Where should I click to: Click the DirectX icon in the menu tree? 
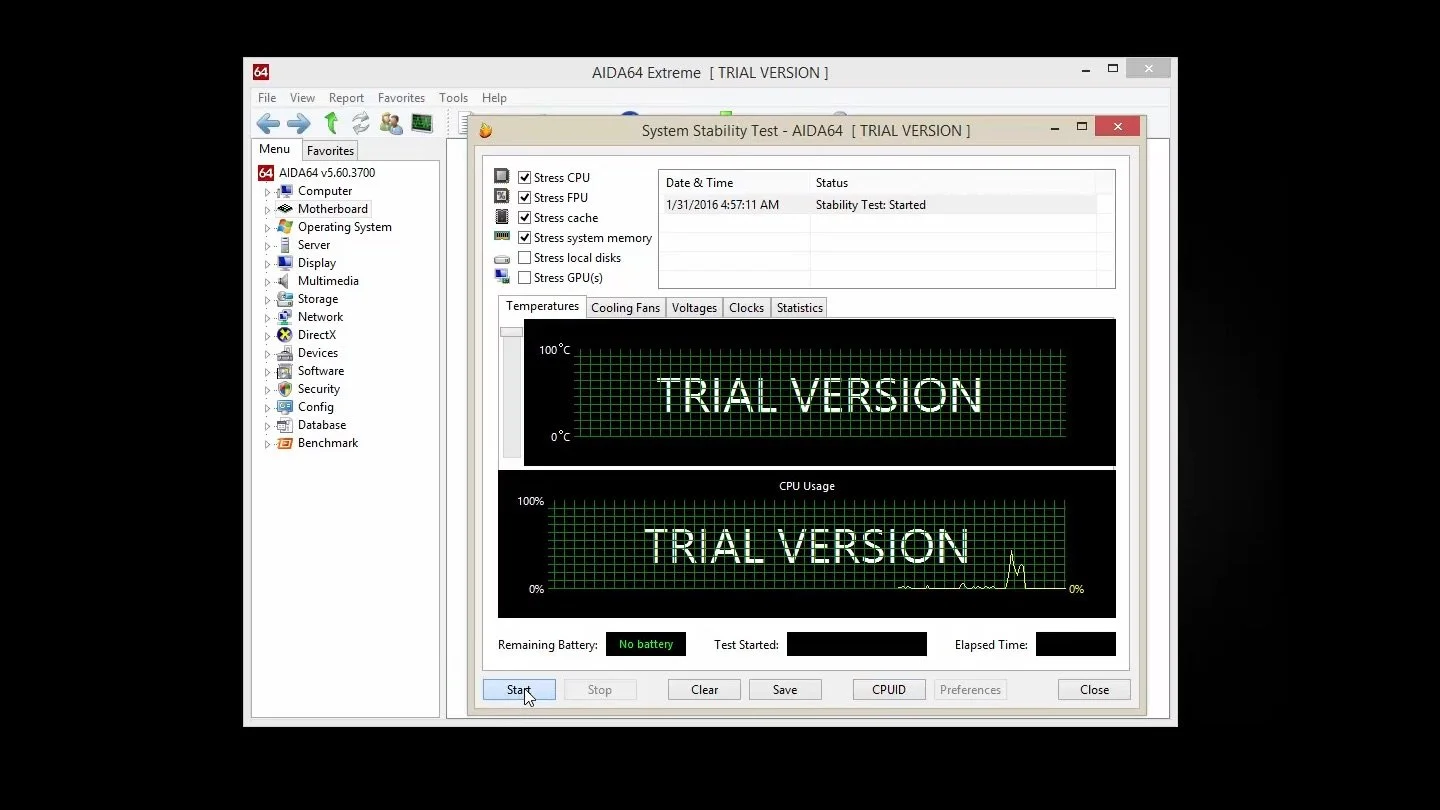coord(285,335)
